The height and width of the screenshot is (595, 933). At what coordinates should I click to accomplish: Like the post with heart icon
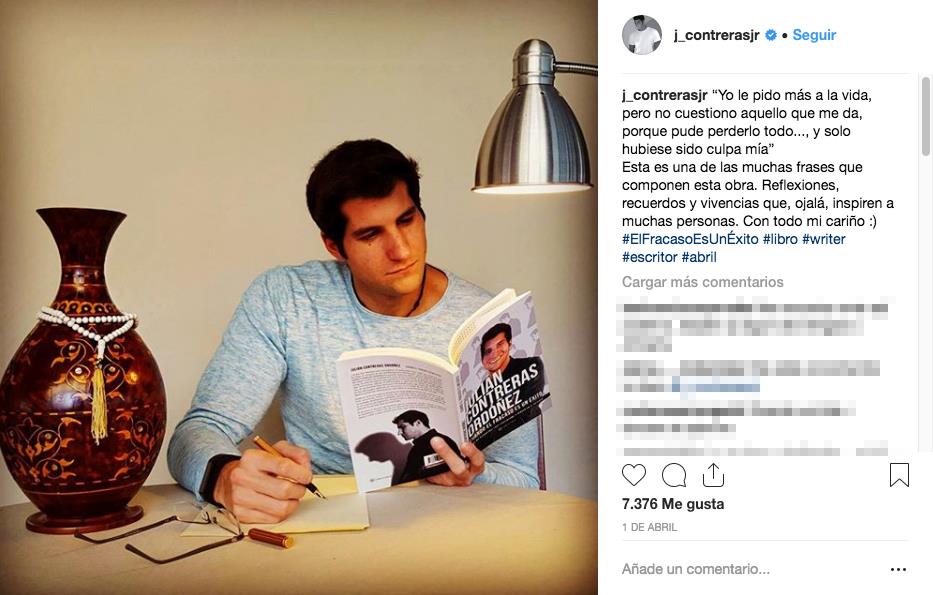pyautogui.click(x=634, y=475)
